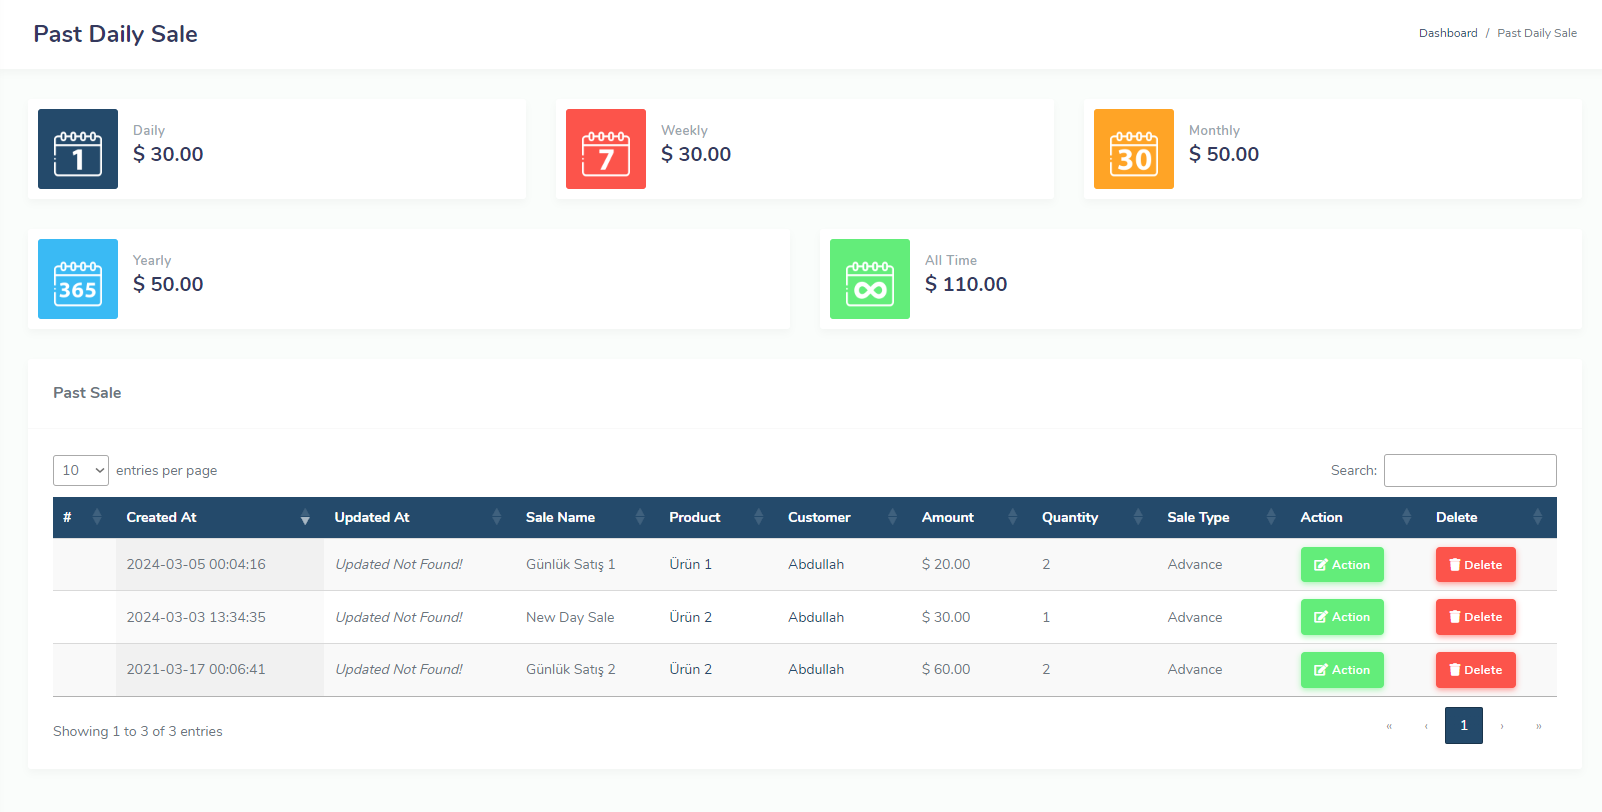Viewport: 1602px width, 812px height.
Task: Go to next page arrow
Action: (x=1501, y=726)
